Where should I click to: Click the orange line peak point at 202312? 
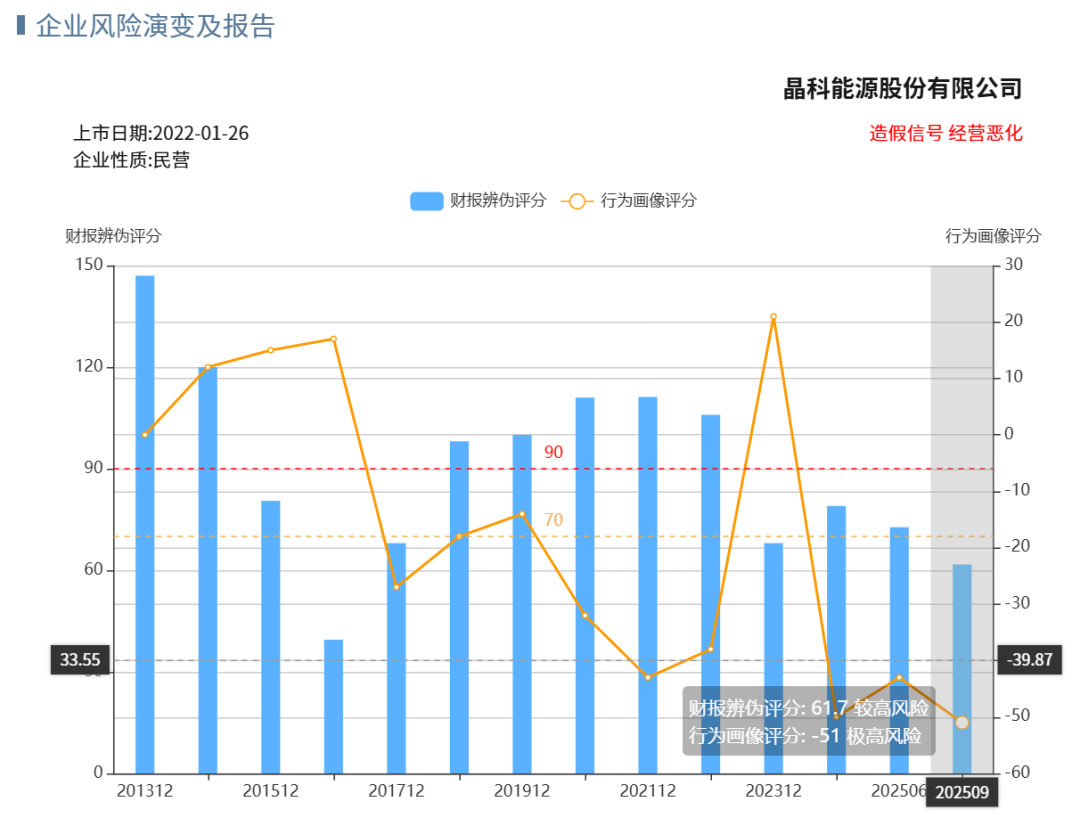tap(773, 317)
